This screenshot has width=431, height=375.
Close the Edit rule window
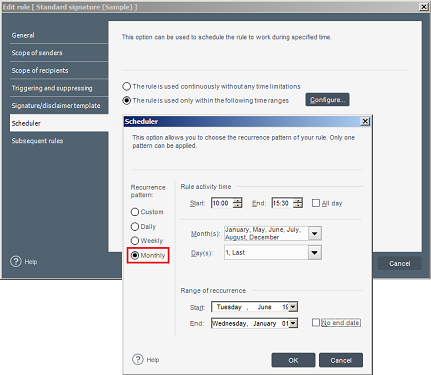(x=424, y=7)
